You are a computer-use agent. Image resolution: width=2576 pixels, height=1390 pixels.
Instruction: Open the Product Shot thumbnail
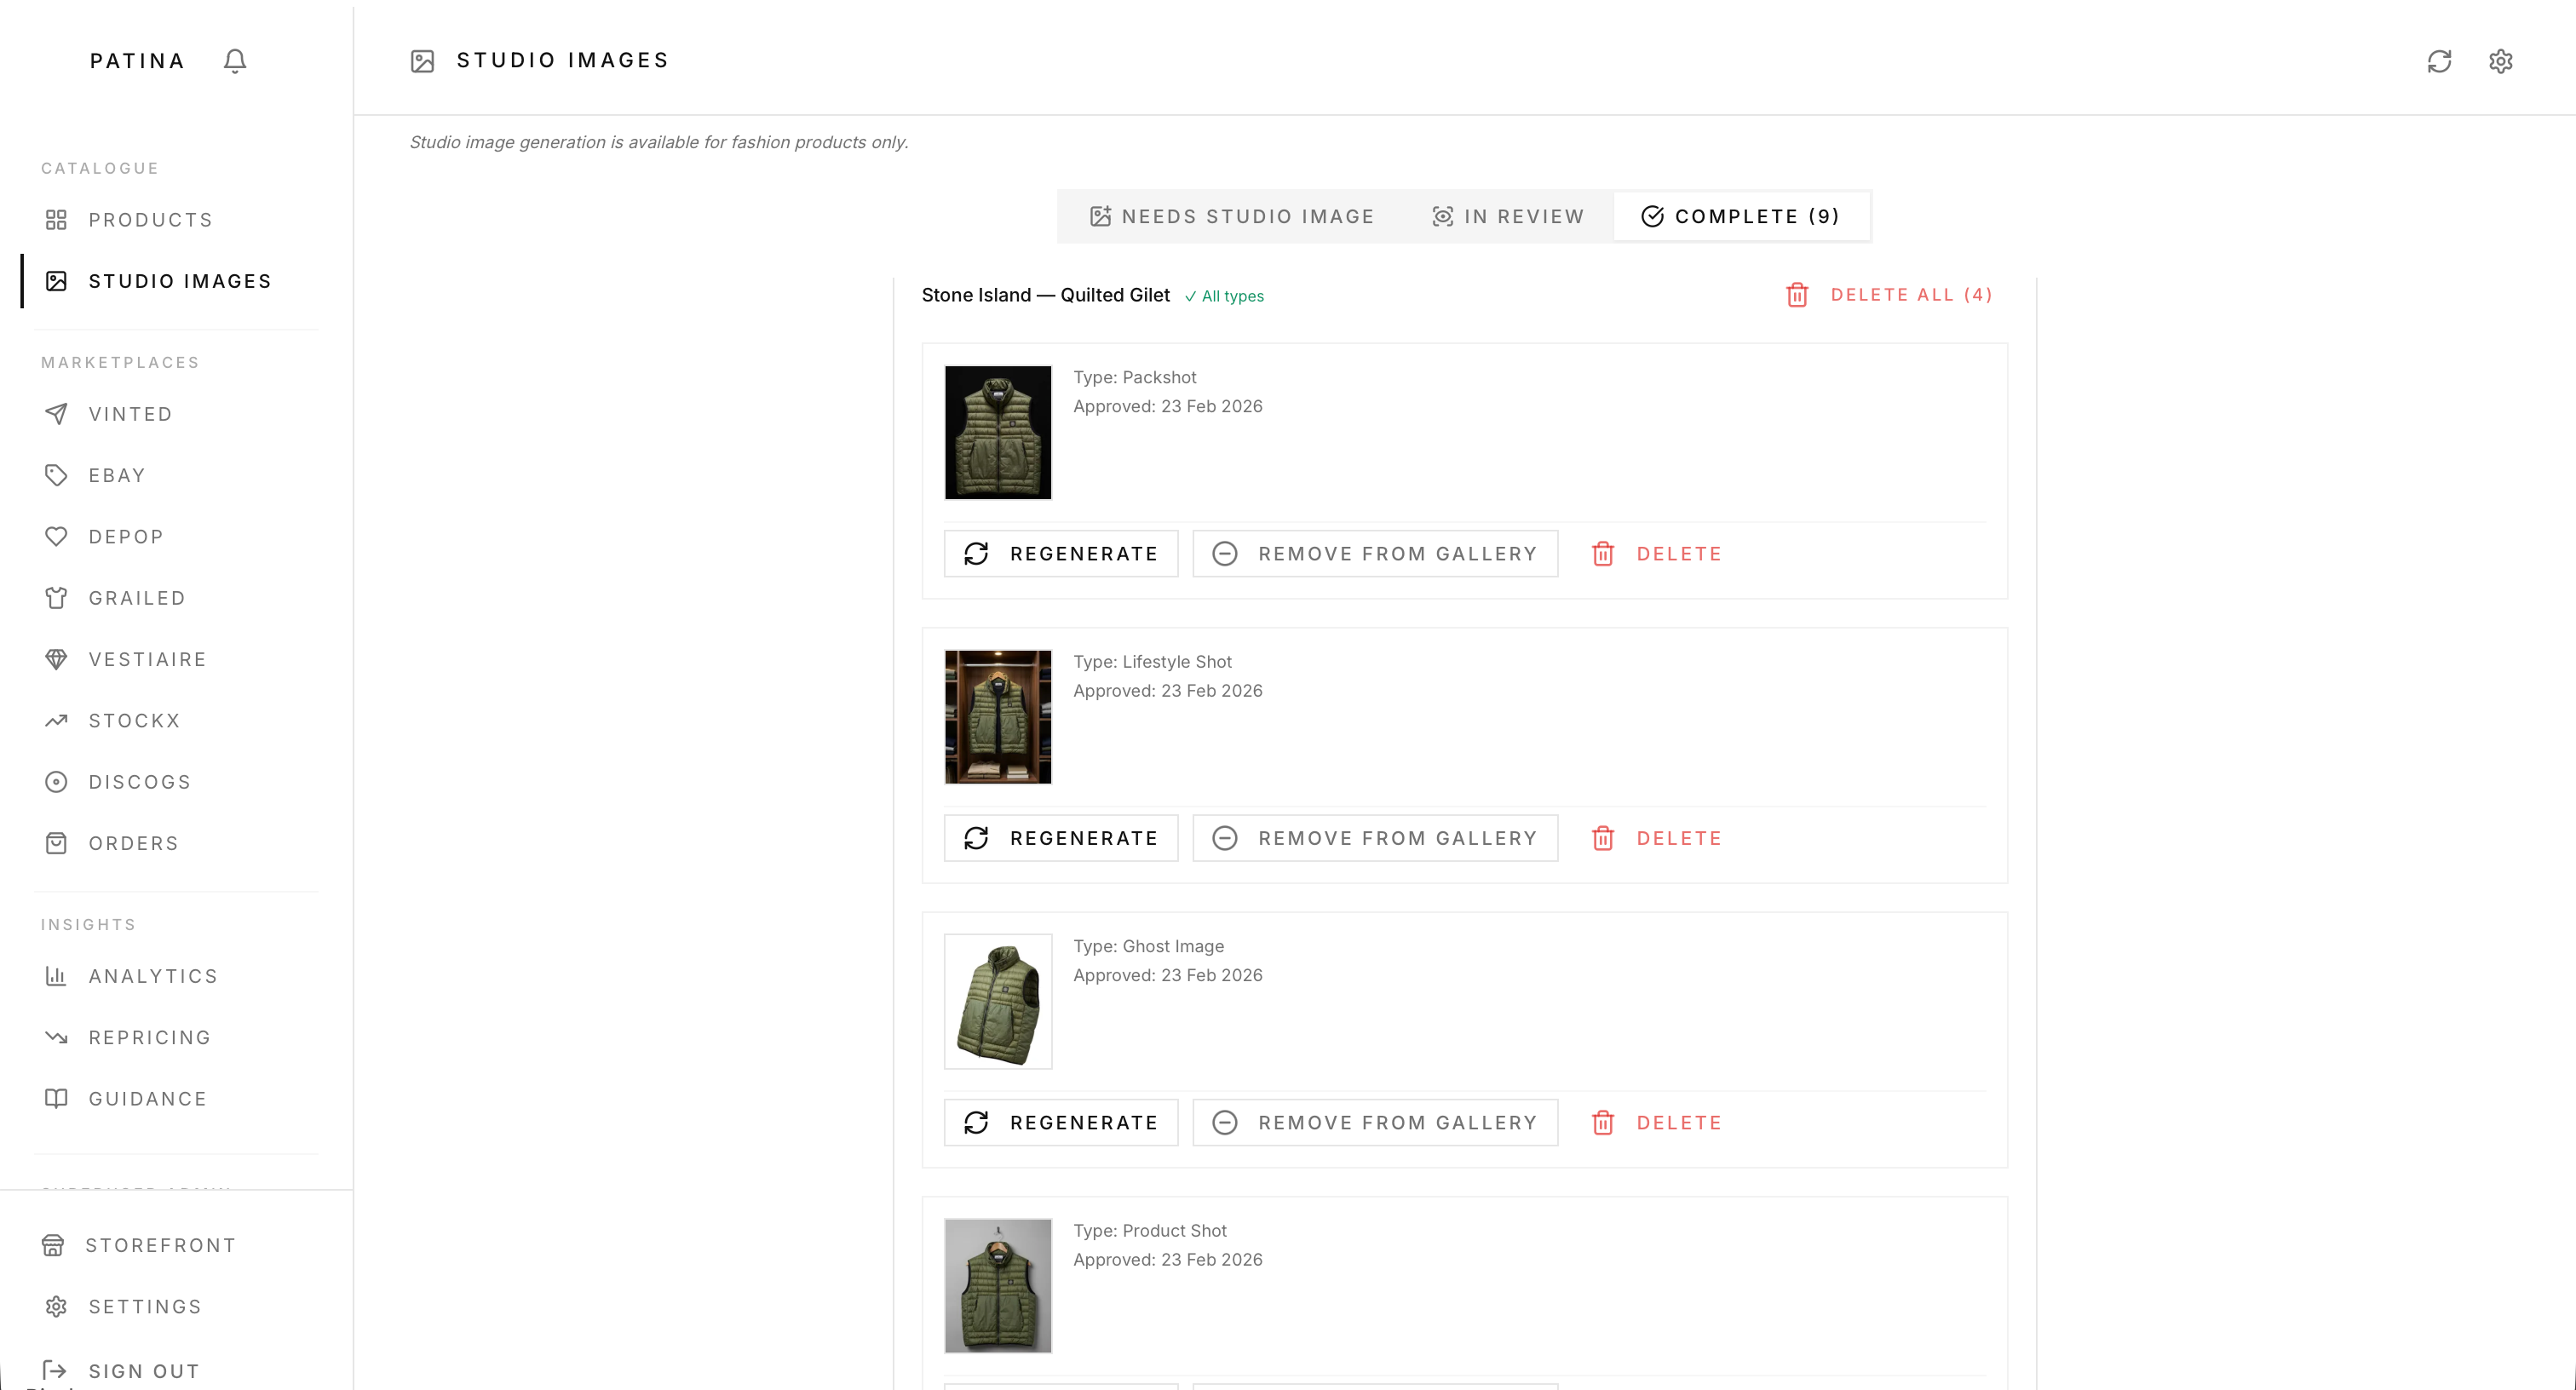click(x=998, y=1285)
